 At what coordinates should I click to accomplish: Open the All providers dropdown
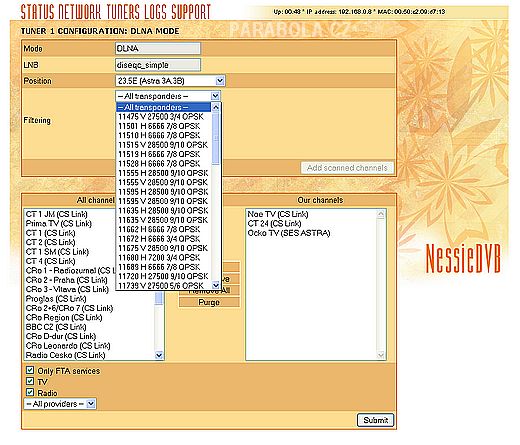pyautogui.click(x=60, y=404)
